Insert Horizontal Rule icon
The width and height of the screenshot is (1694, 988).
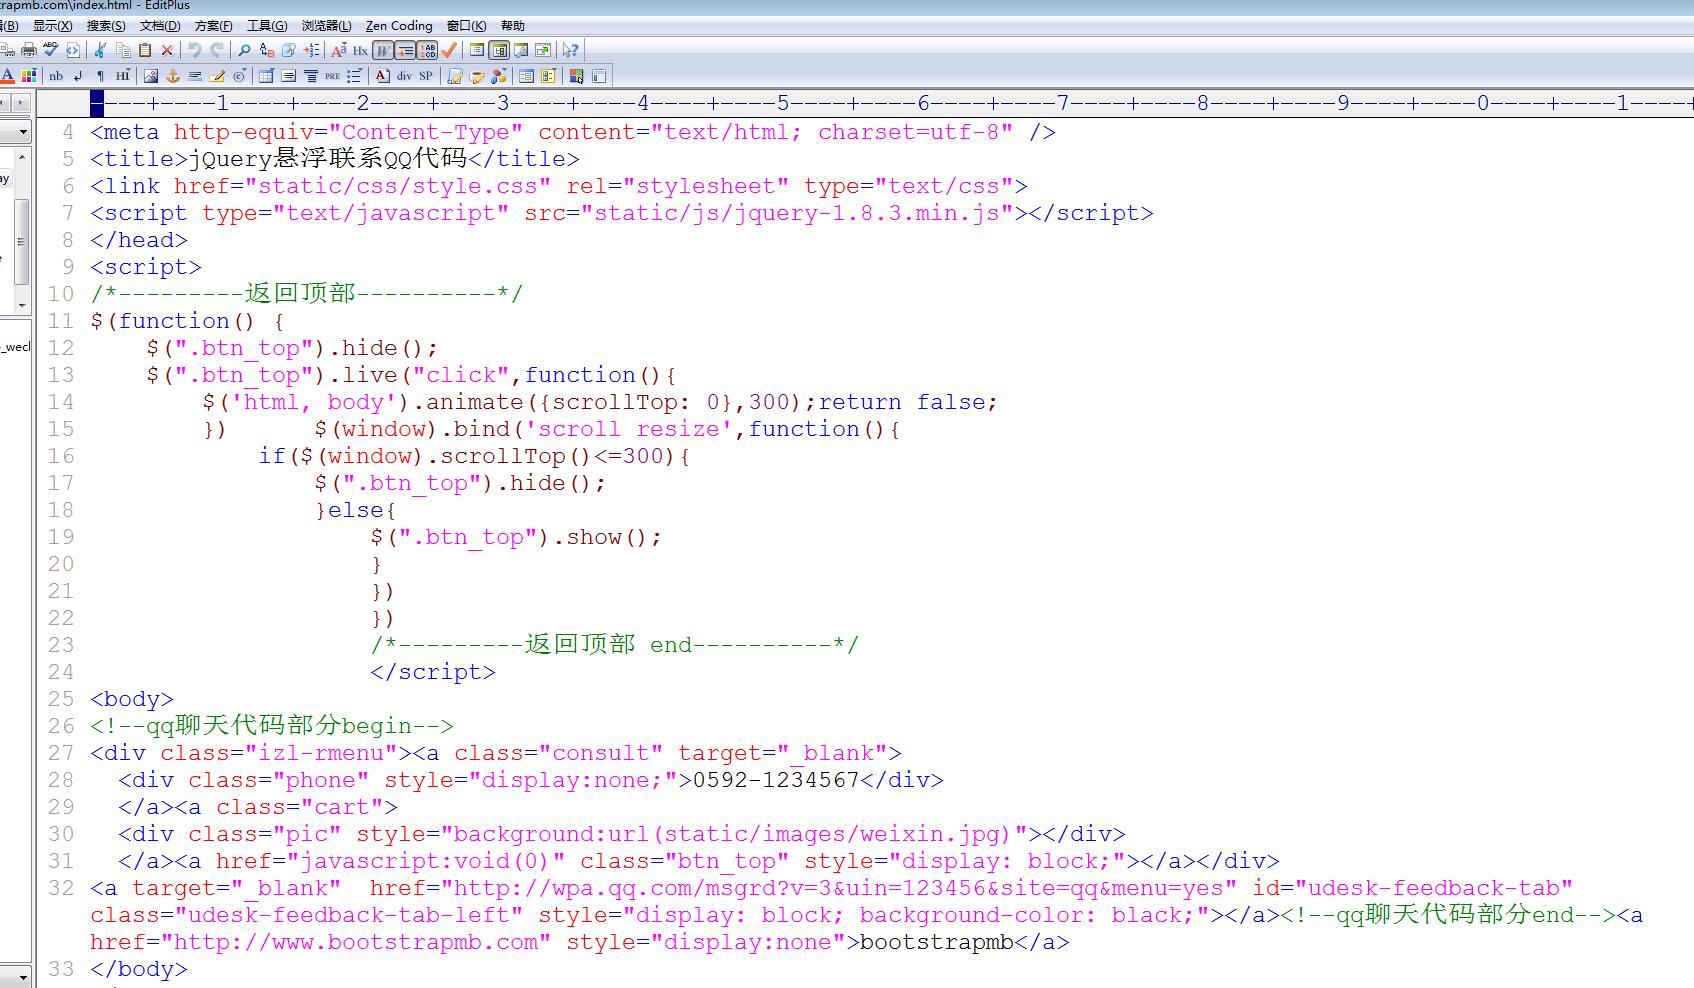tap(195, 76)
